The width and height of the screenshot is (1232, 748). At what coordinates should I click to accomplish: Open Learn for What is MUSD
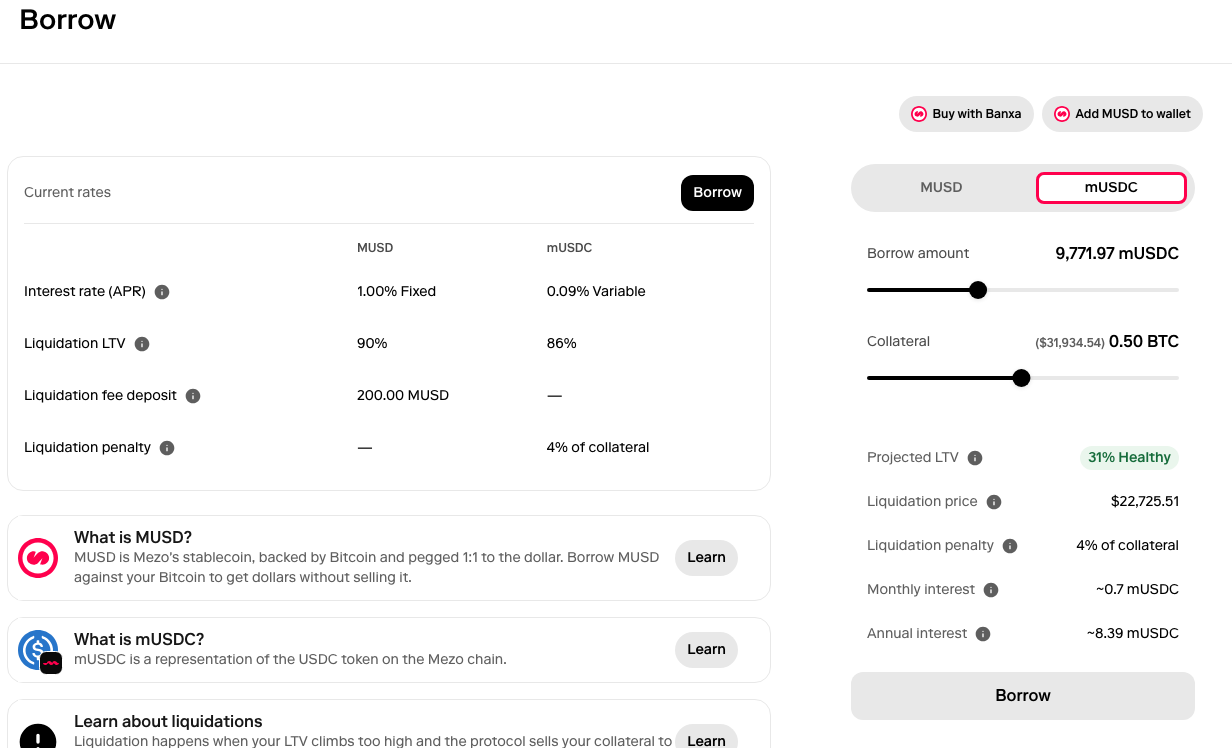706,558
